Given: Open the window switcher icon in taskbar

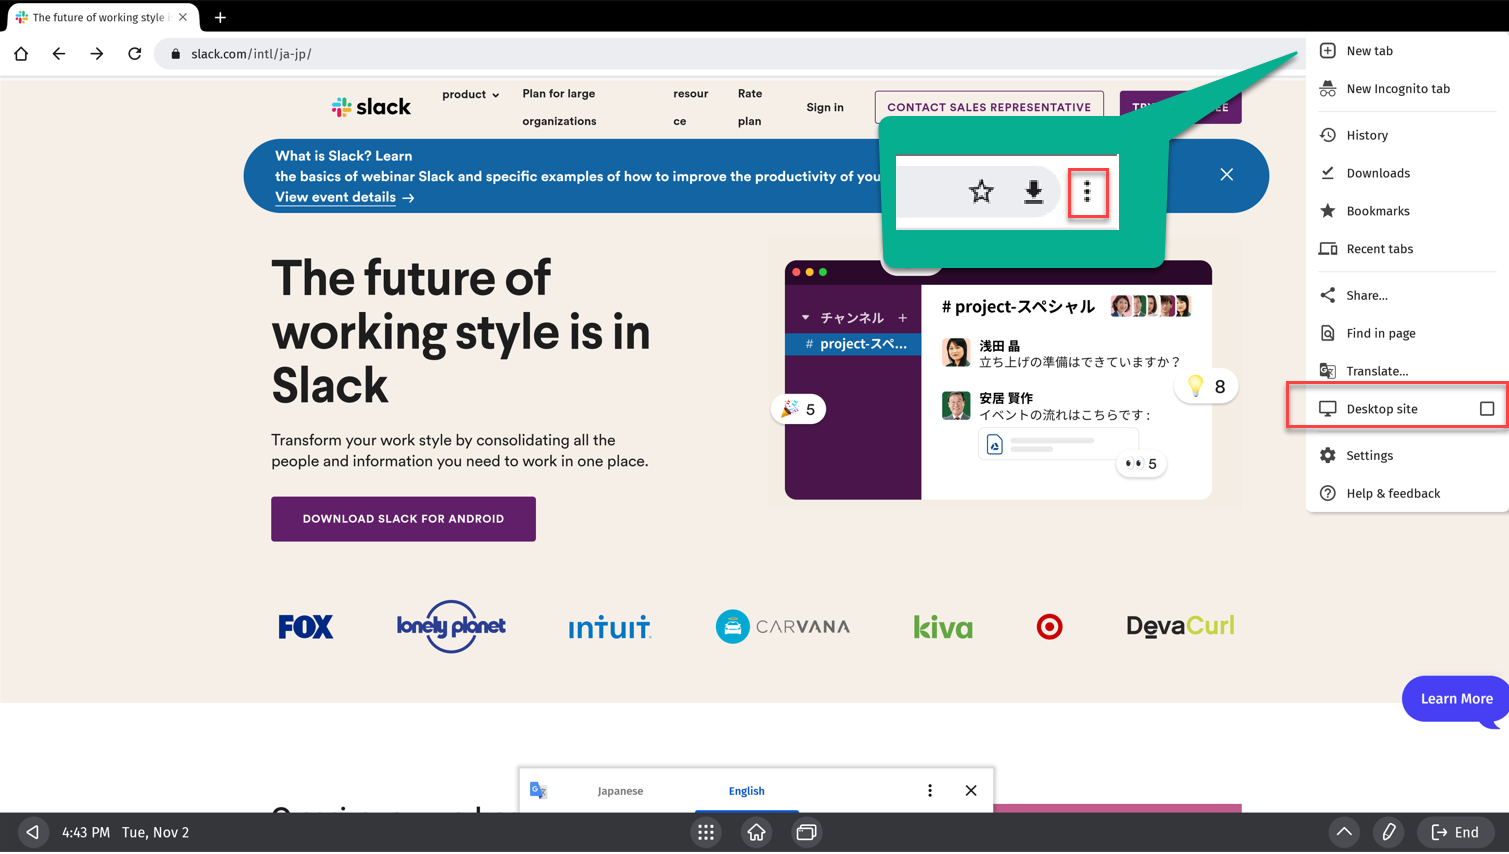Looking at the screenshot, I should 806,833.
